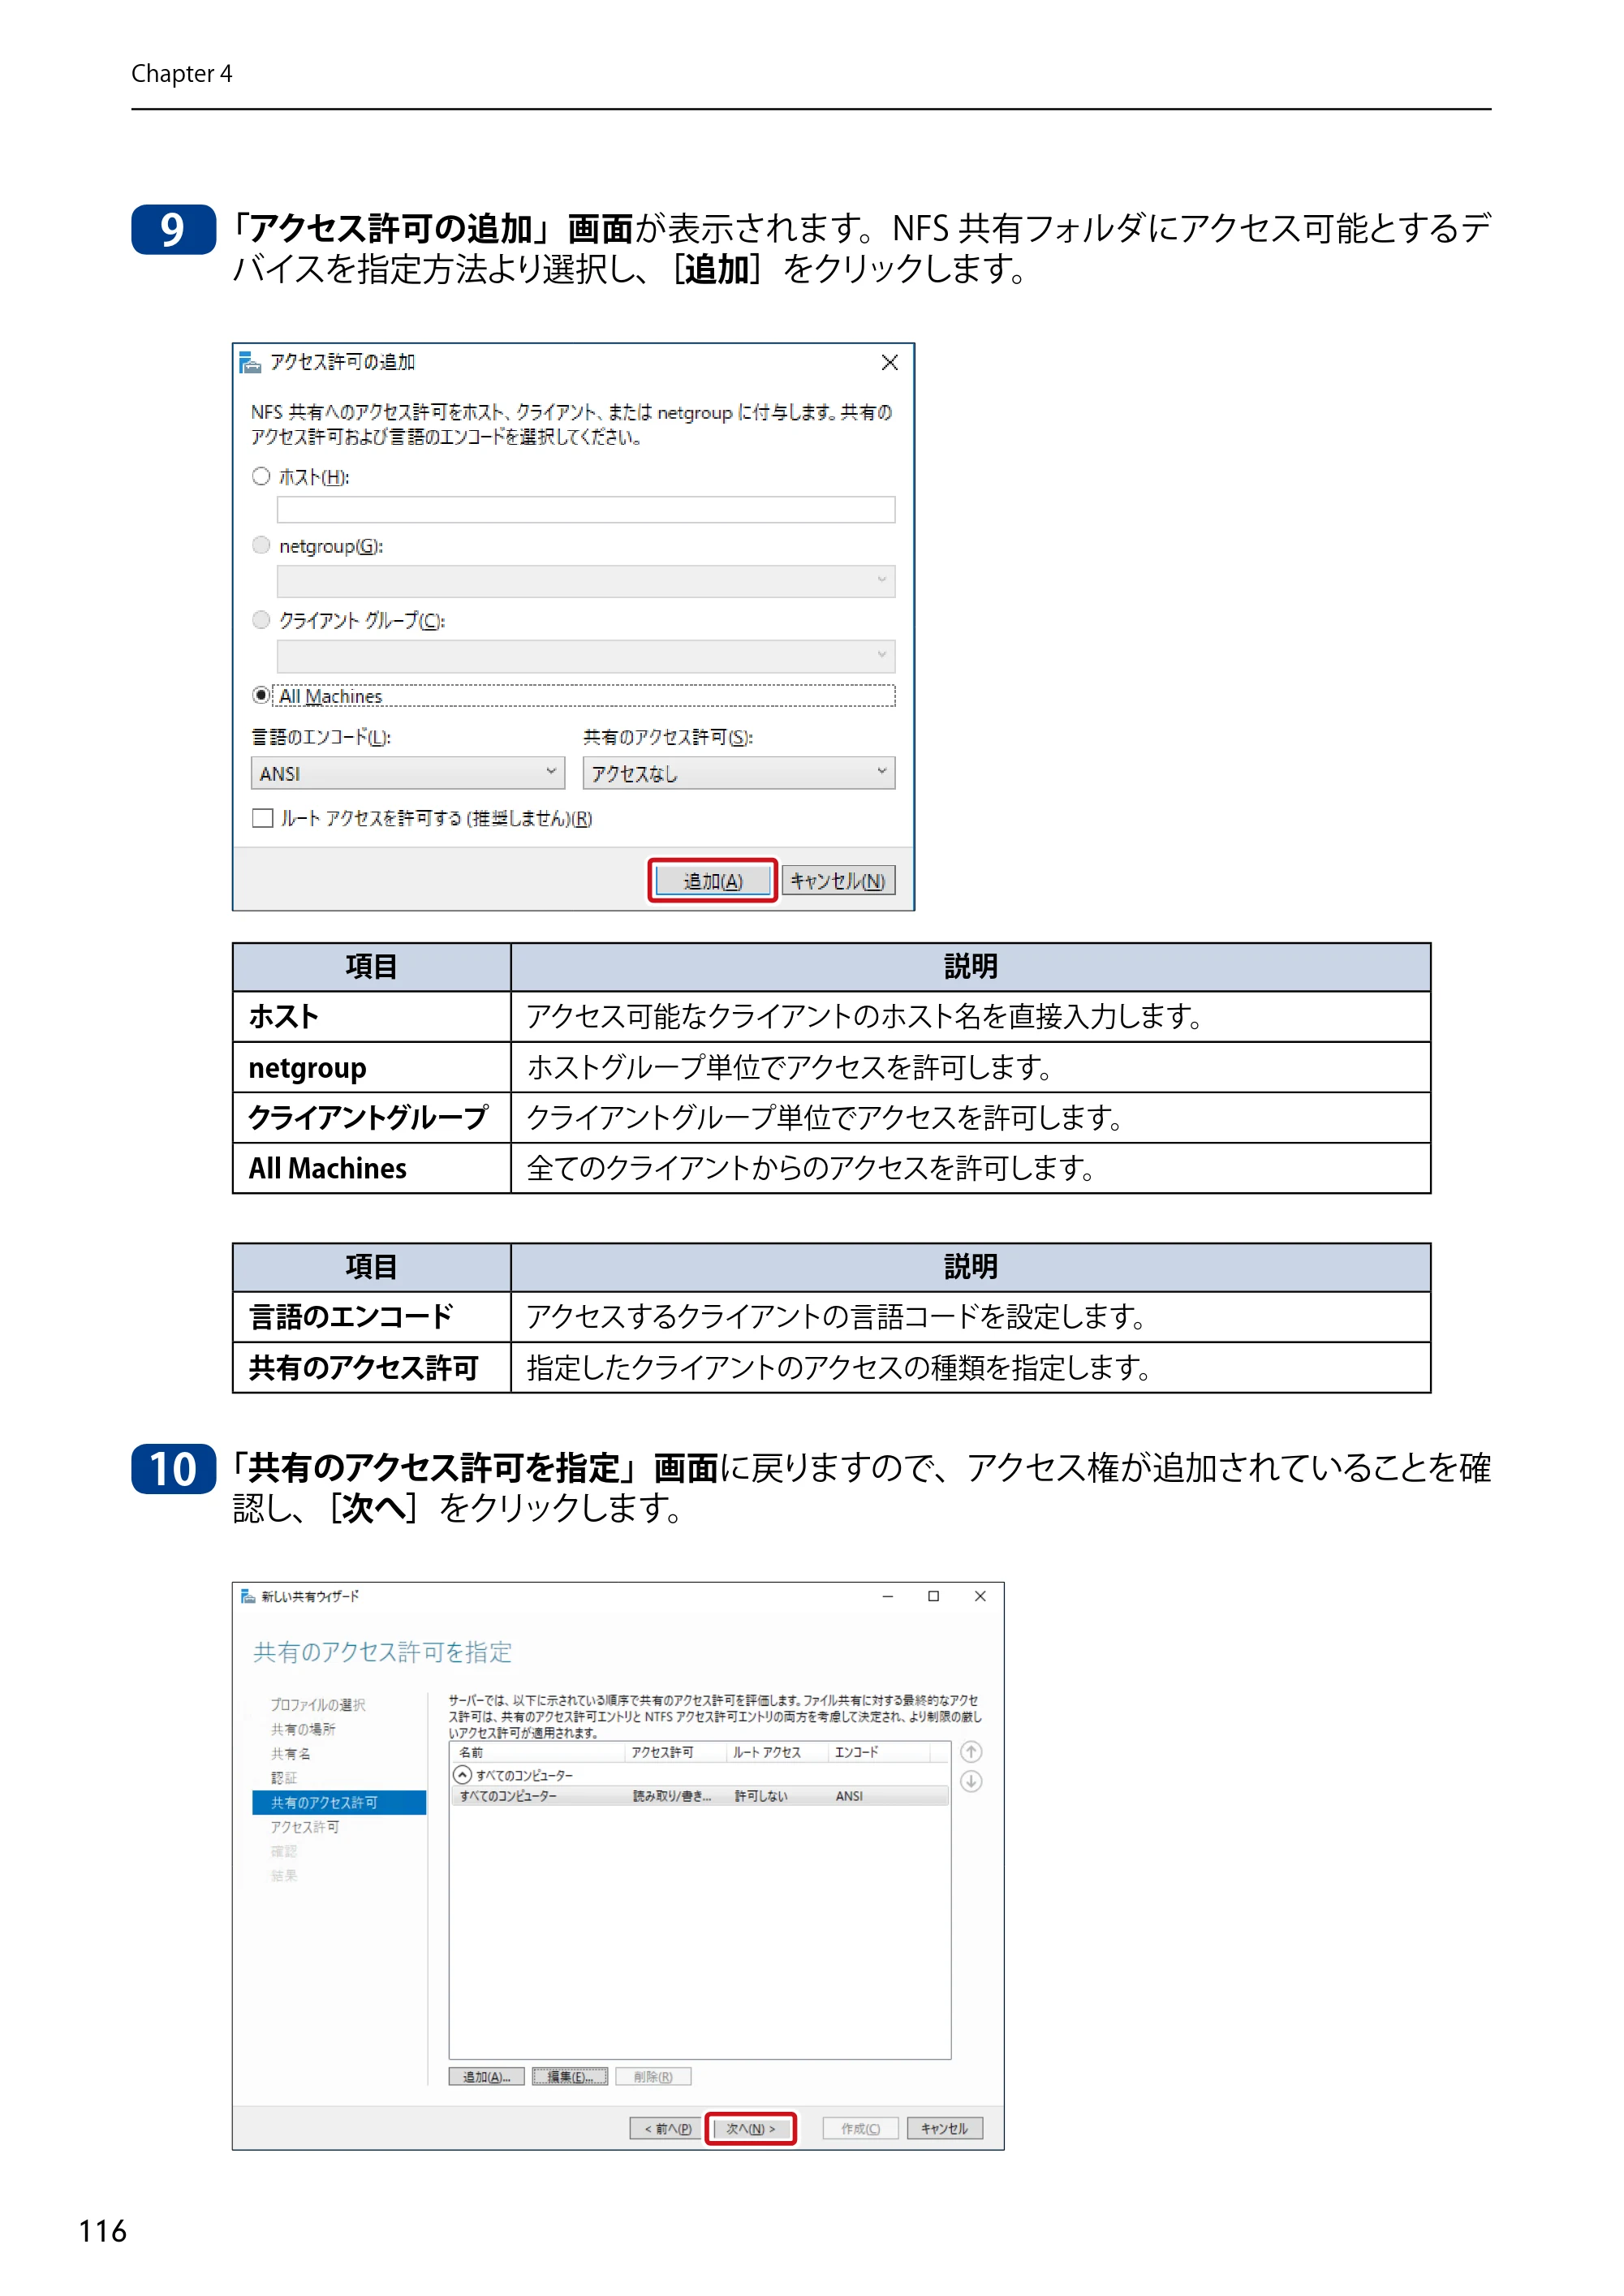Enable ルート アクセスを許可する checkbox
Image resolution: width=1624 pixels, height=2296 pixels.
click(x=263, y=818)
